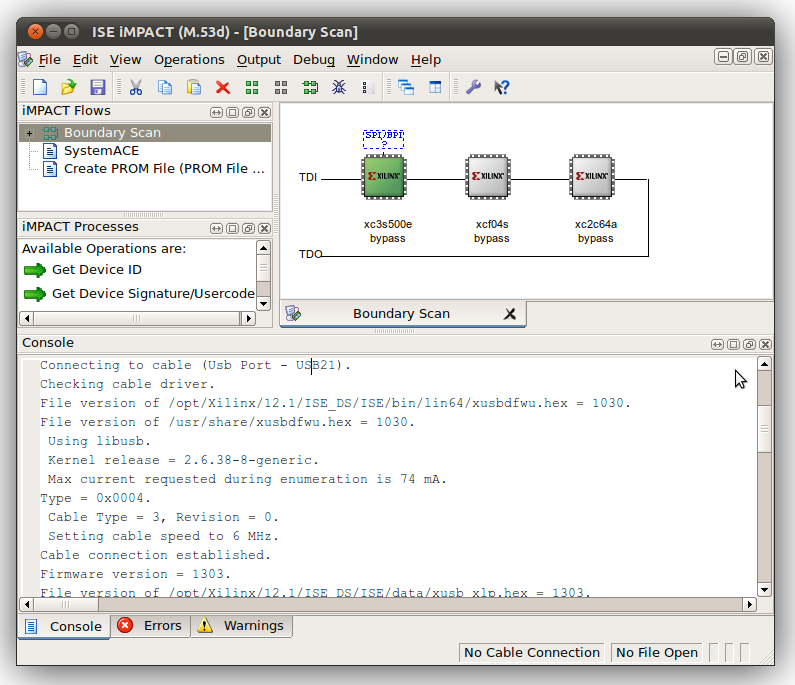Select the xcf04s Xilinx chip
The height and width of the screenshot is (685, 795).
click(488, 176)
